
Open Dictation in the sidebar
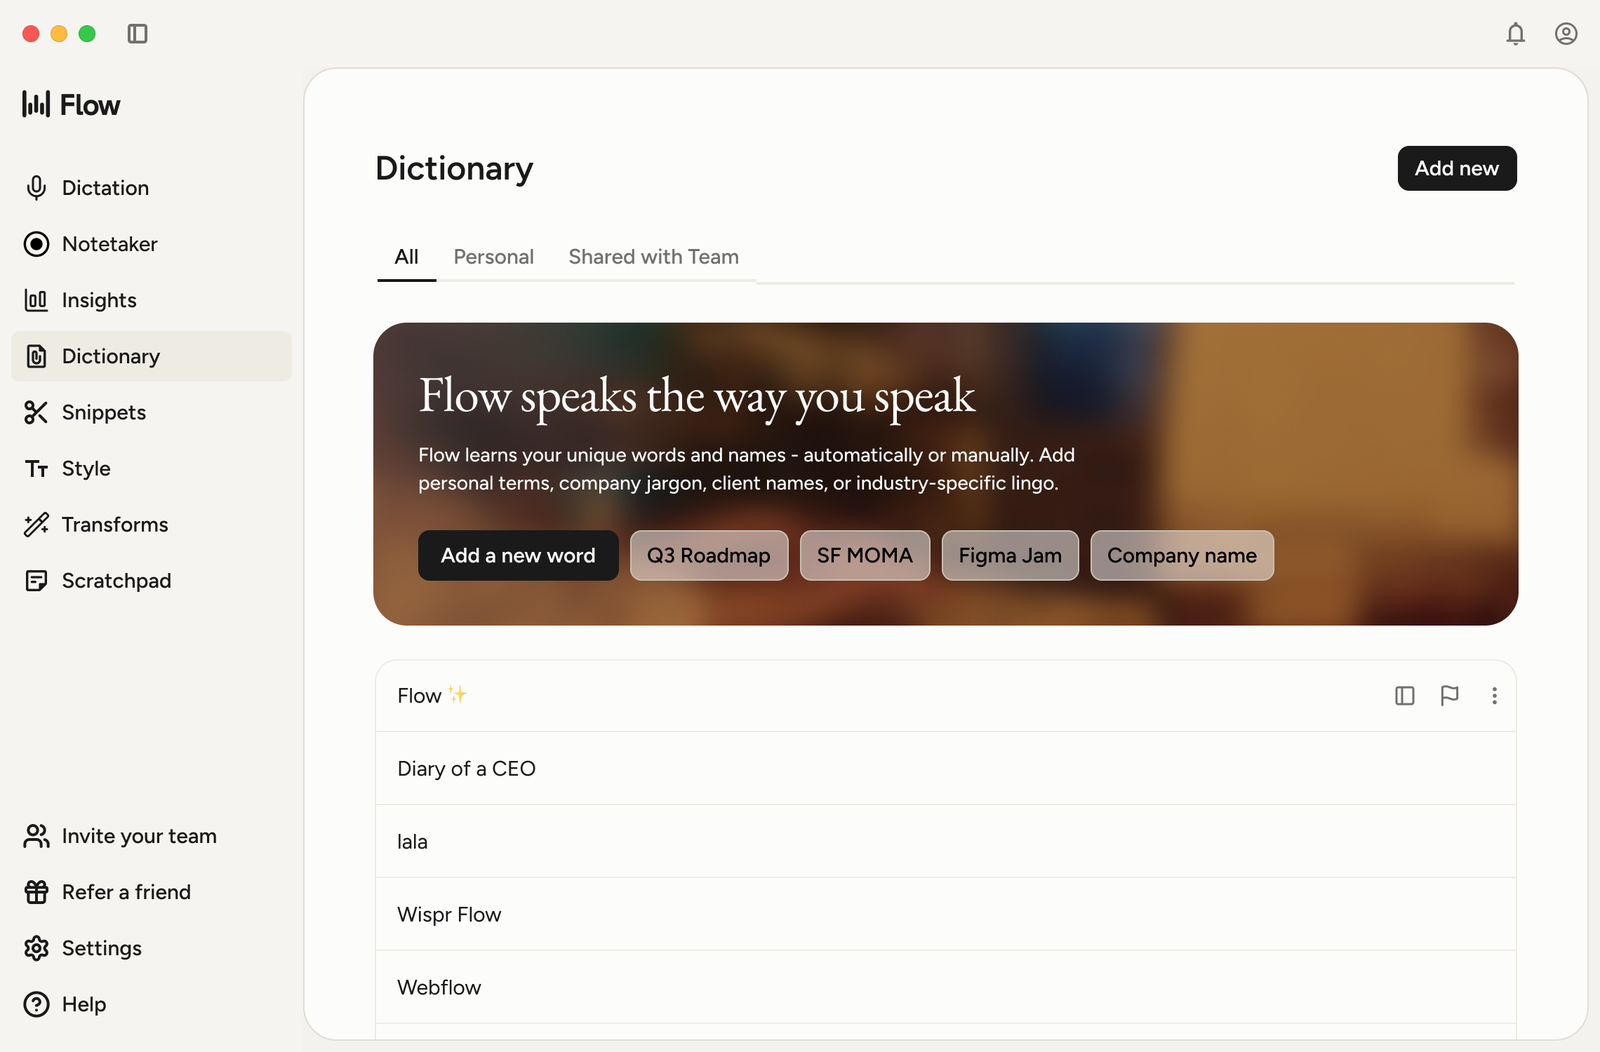point(152,188)
